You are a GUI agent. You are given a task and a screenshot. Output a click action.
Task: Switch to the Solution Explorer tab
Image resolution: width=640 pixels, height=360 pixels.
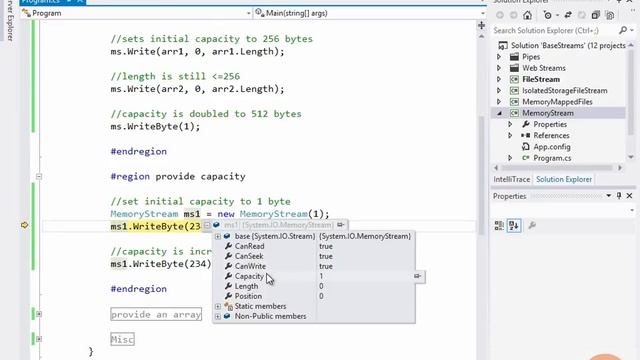564,180
